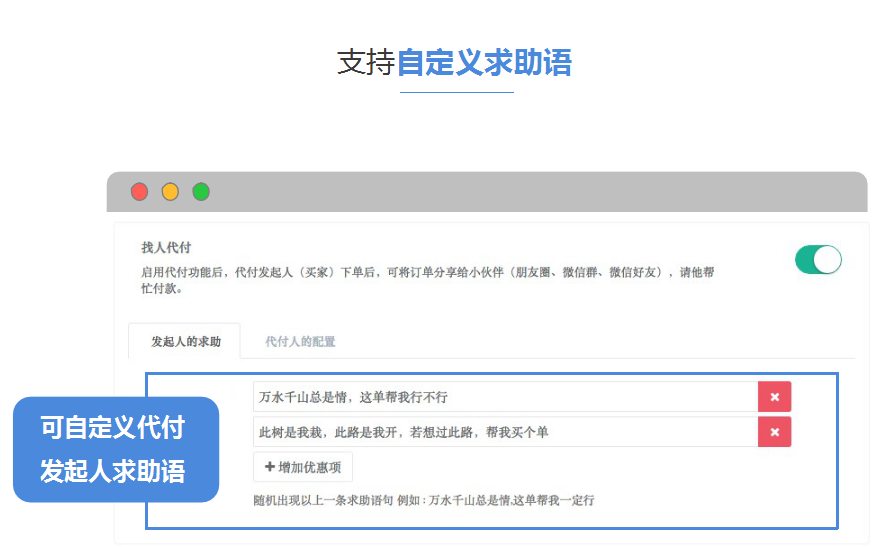Screen dimensions: 896x547
Task: Open the 代付人的配置 tab
Action: click(300, 342)
